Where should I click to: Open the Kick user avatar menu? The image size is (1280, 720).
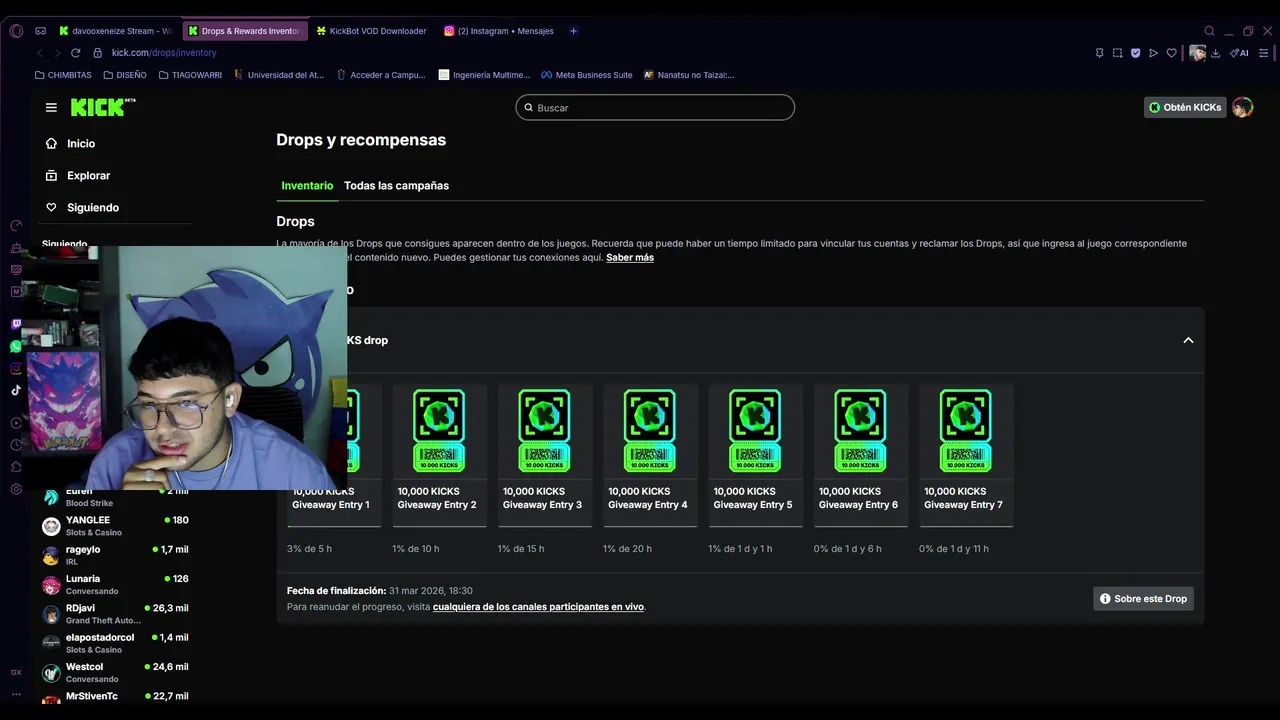(x=1242, y=107)
